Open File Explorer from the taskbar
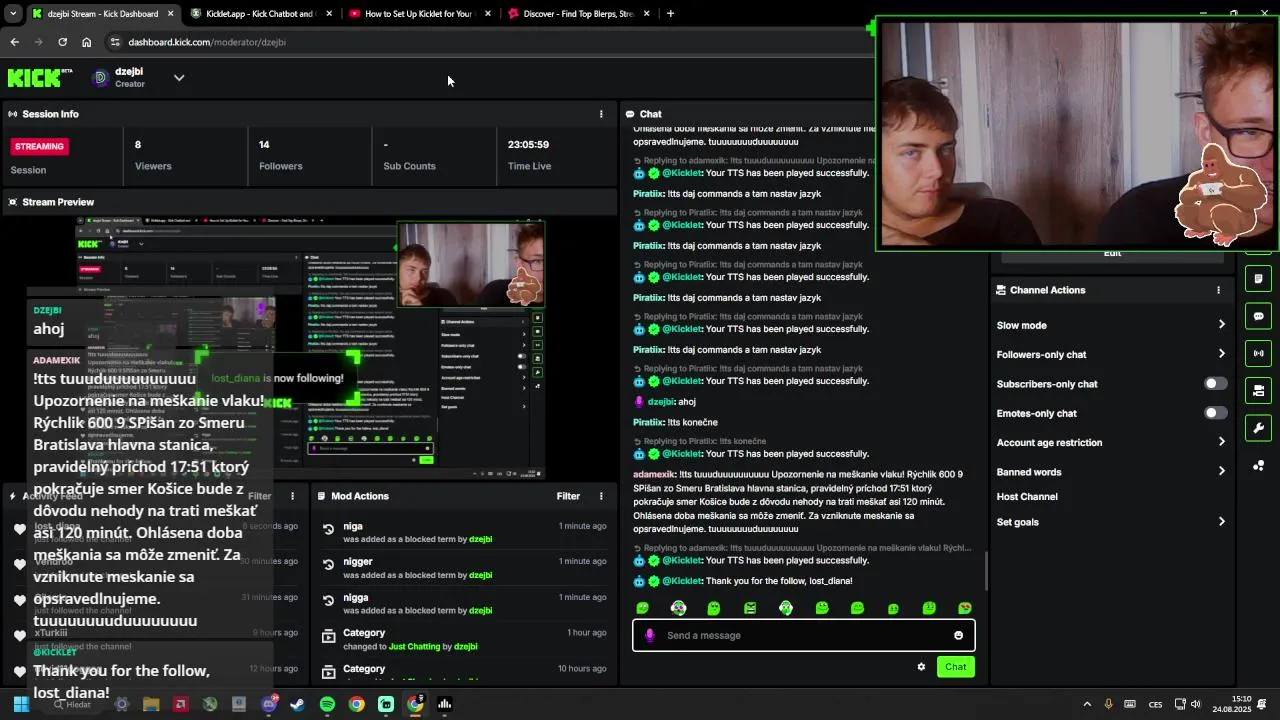Screen dimensions: 1280x720 tap(151, 704)
